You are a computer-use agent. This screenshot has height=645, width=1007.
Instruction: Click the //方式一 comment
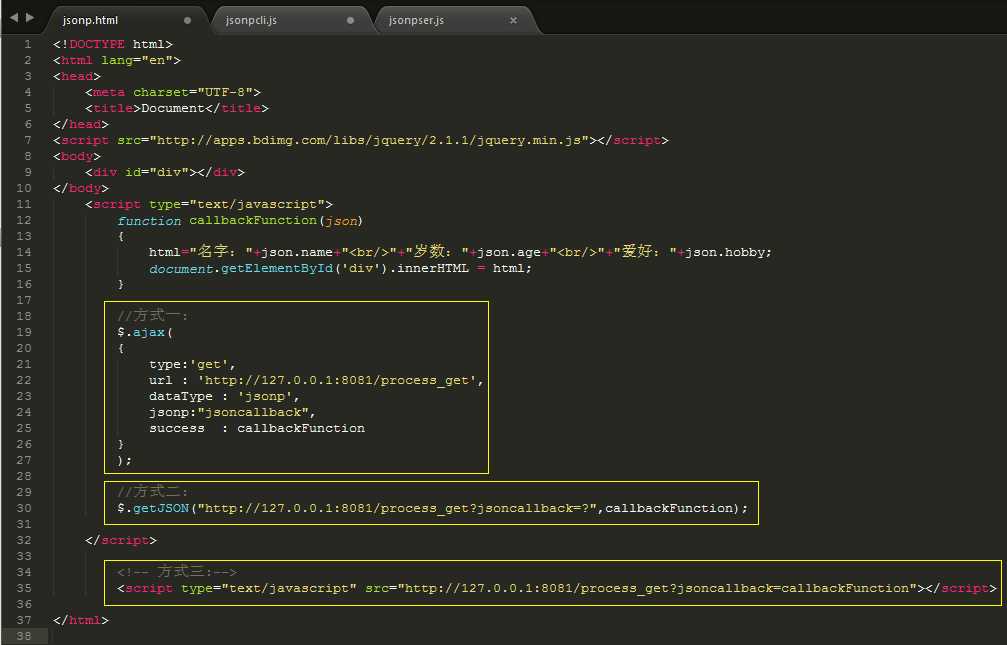pos(153,316)
